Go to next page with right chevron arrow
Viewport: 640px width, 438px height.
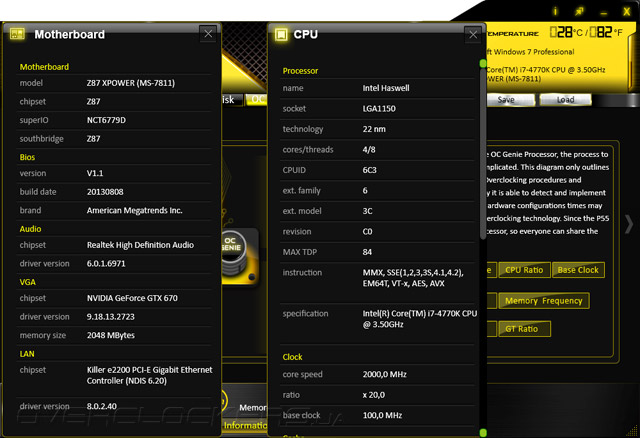click(x=629, y=225)
